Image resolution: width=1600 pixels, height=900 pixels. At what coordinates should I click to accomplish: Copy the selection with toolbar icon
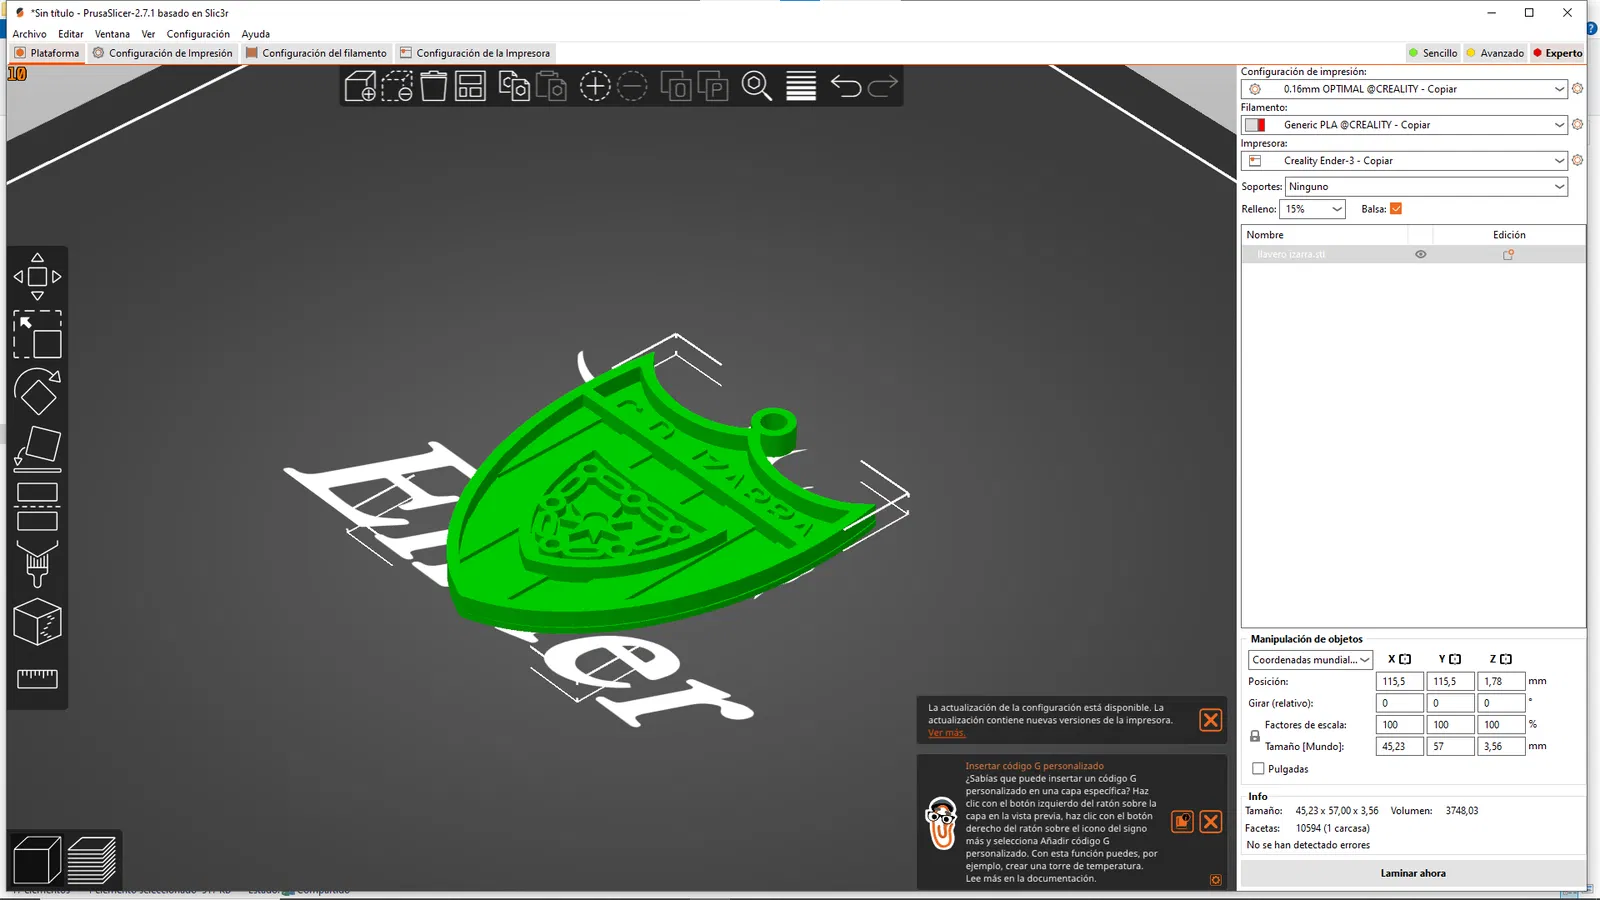tap(514, 87)
